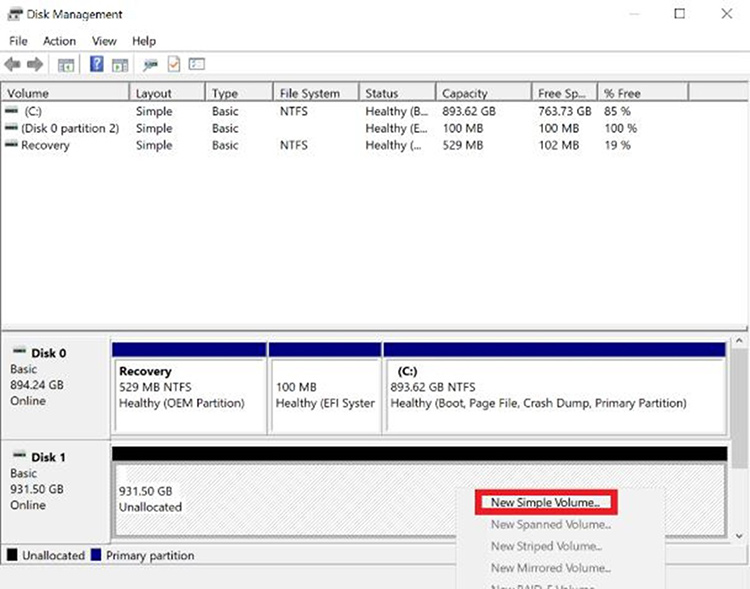Image resolution: width=750 pixels, height=589 pixels.
Task: Sort by the Type column header
Action: [239, 93]
